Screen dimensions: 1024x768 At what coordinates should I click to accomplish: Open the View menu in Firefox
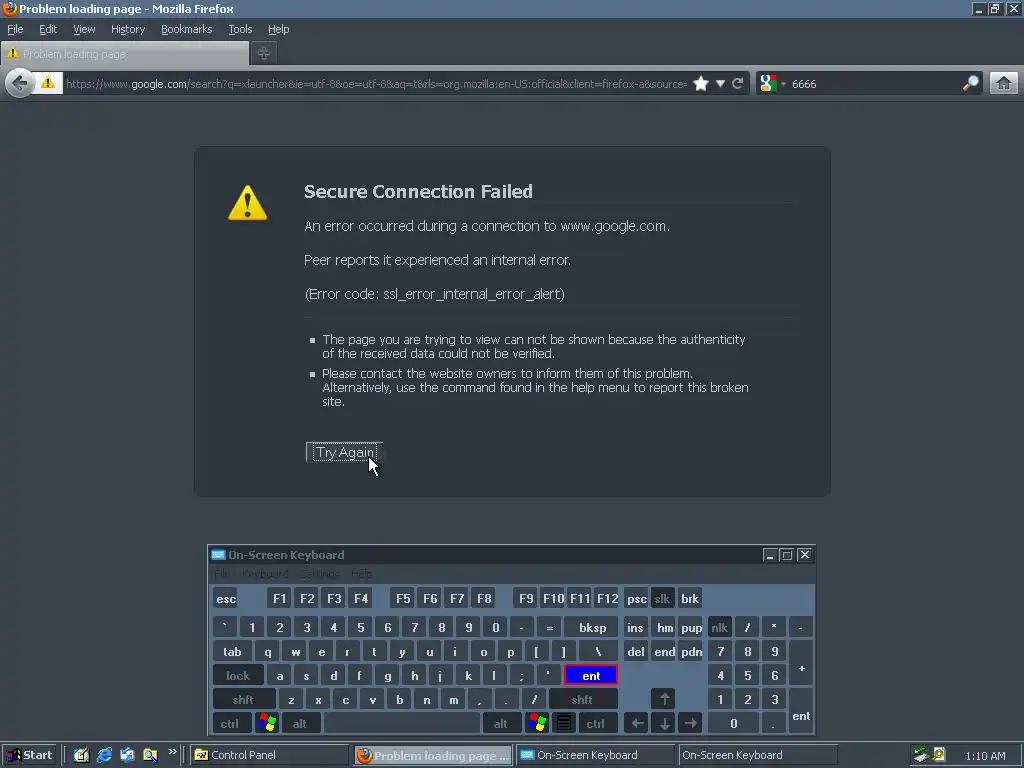point(84,29)
